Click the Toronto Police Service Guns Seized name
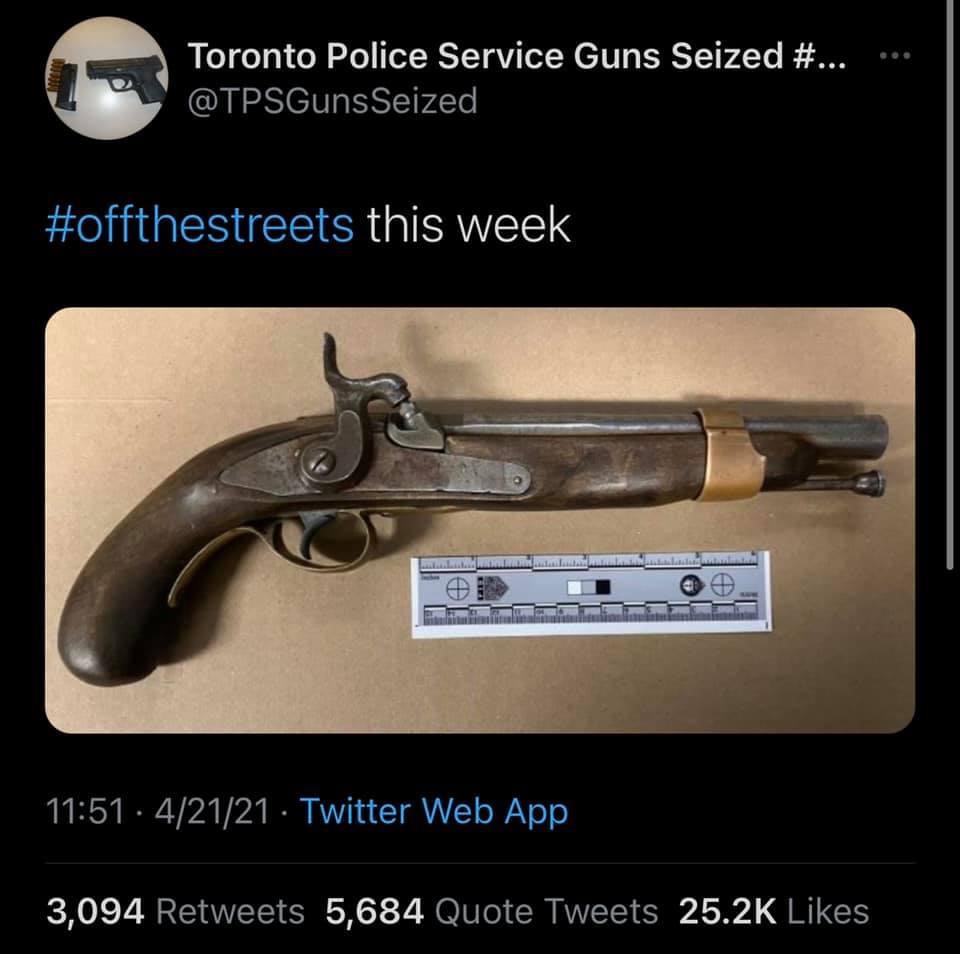Screen dimensions: 960x954 coord(517,56)
